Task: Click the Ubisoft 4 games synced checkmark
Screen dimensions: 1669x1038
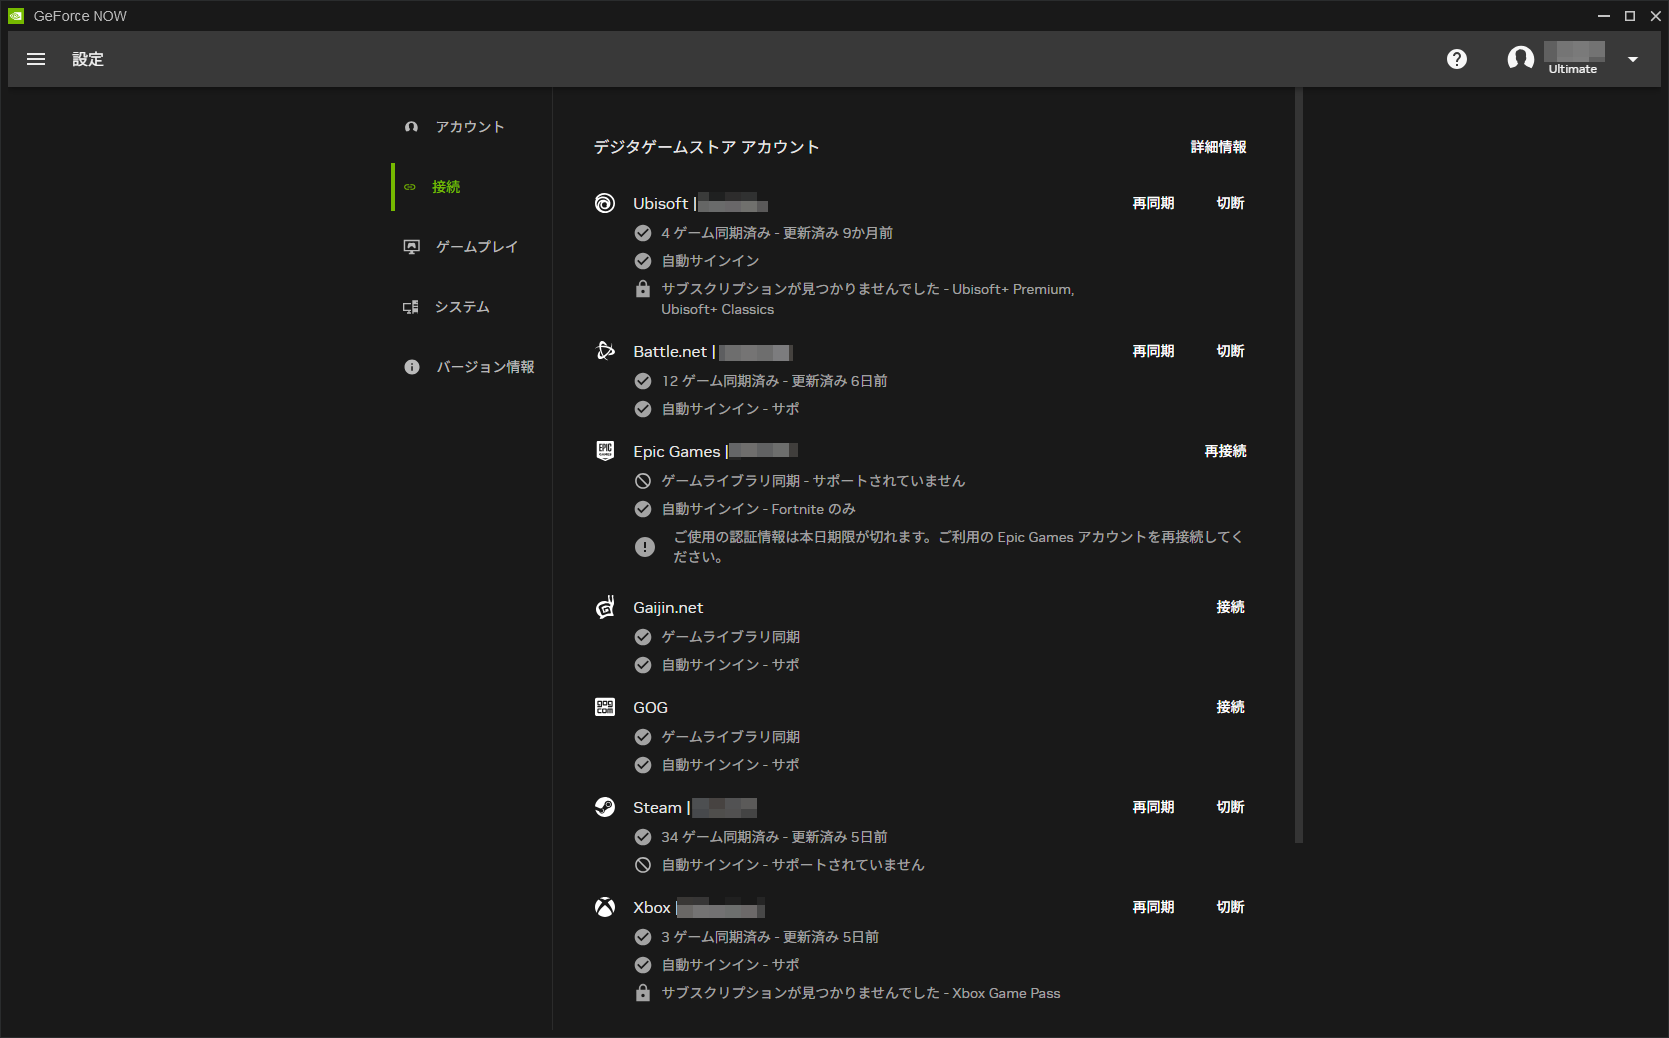Action: tap(643, 233)
